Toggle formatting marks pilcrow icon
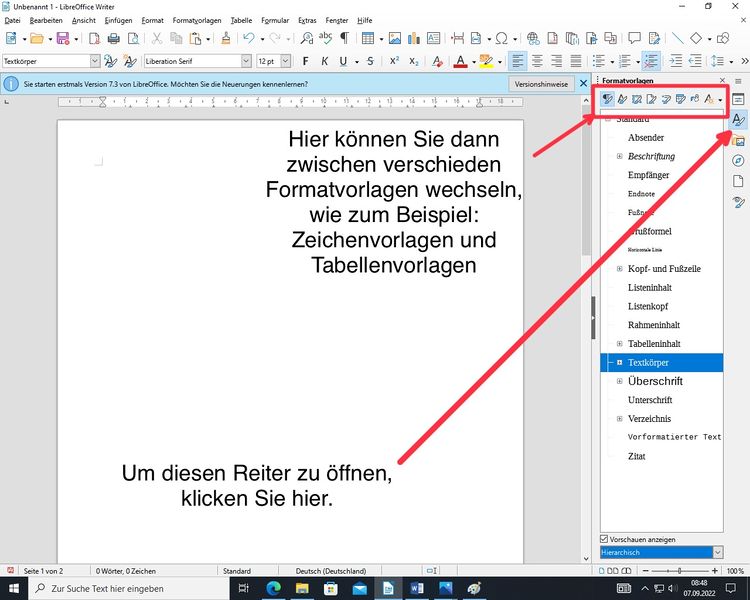The image size is (750, 600). [344, 38]
